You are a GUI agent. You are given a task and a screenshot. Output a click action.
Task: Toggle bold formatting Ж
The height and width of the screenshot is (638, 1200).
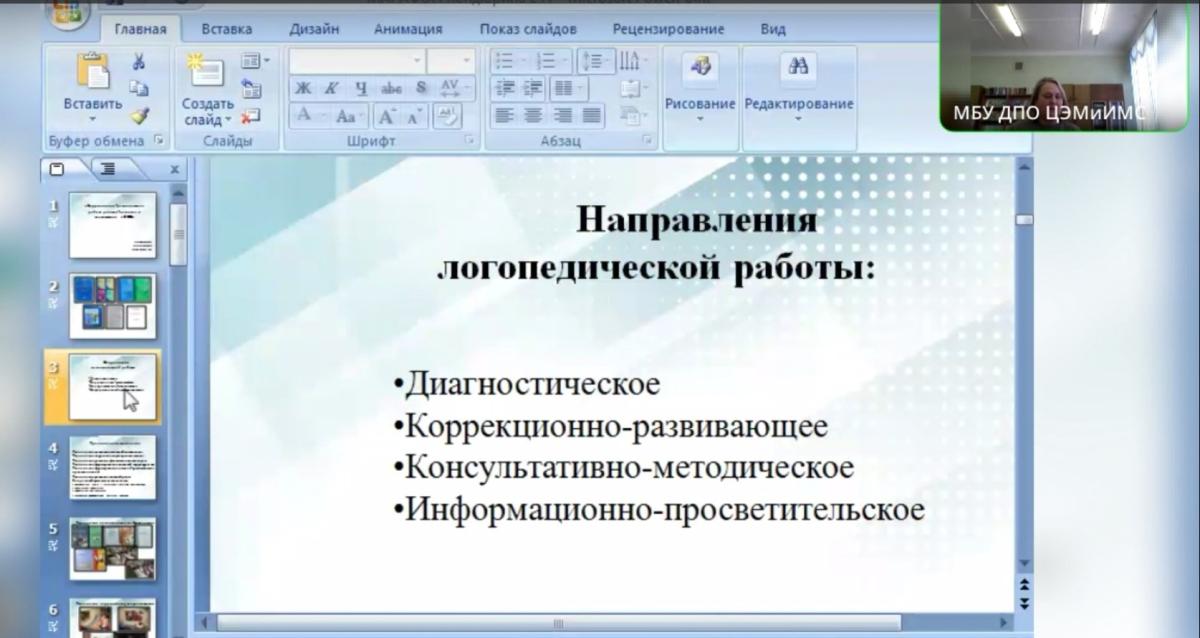(x=304, y=89)
